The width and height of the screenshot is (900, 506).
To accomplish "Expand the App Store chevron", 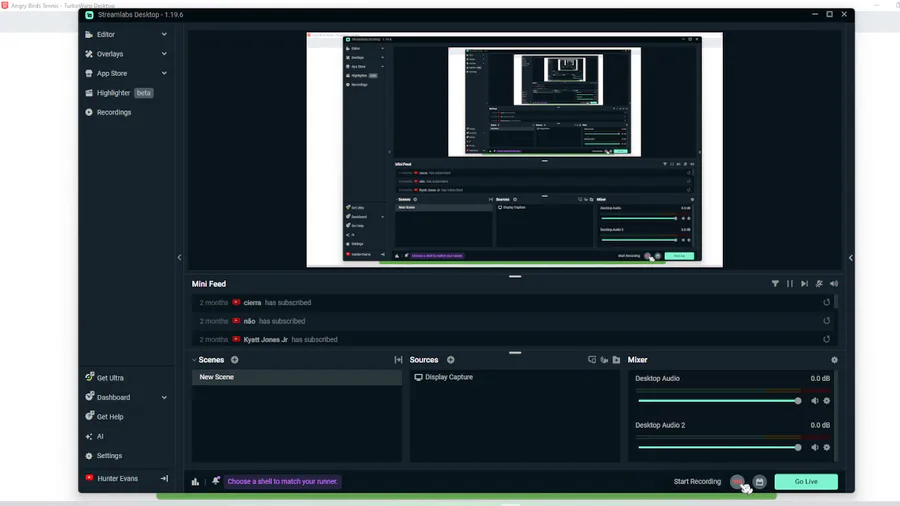I will tap(164, 73).
